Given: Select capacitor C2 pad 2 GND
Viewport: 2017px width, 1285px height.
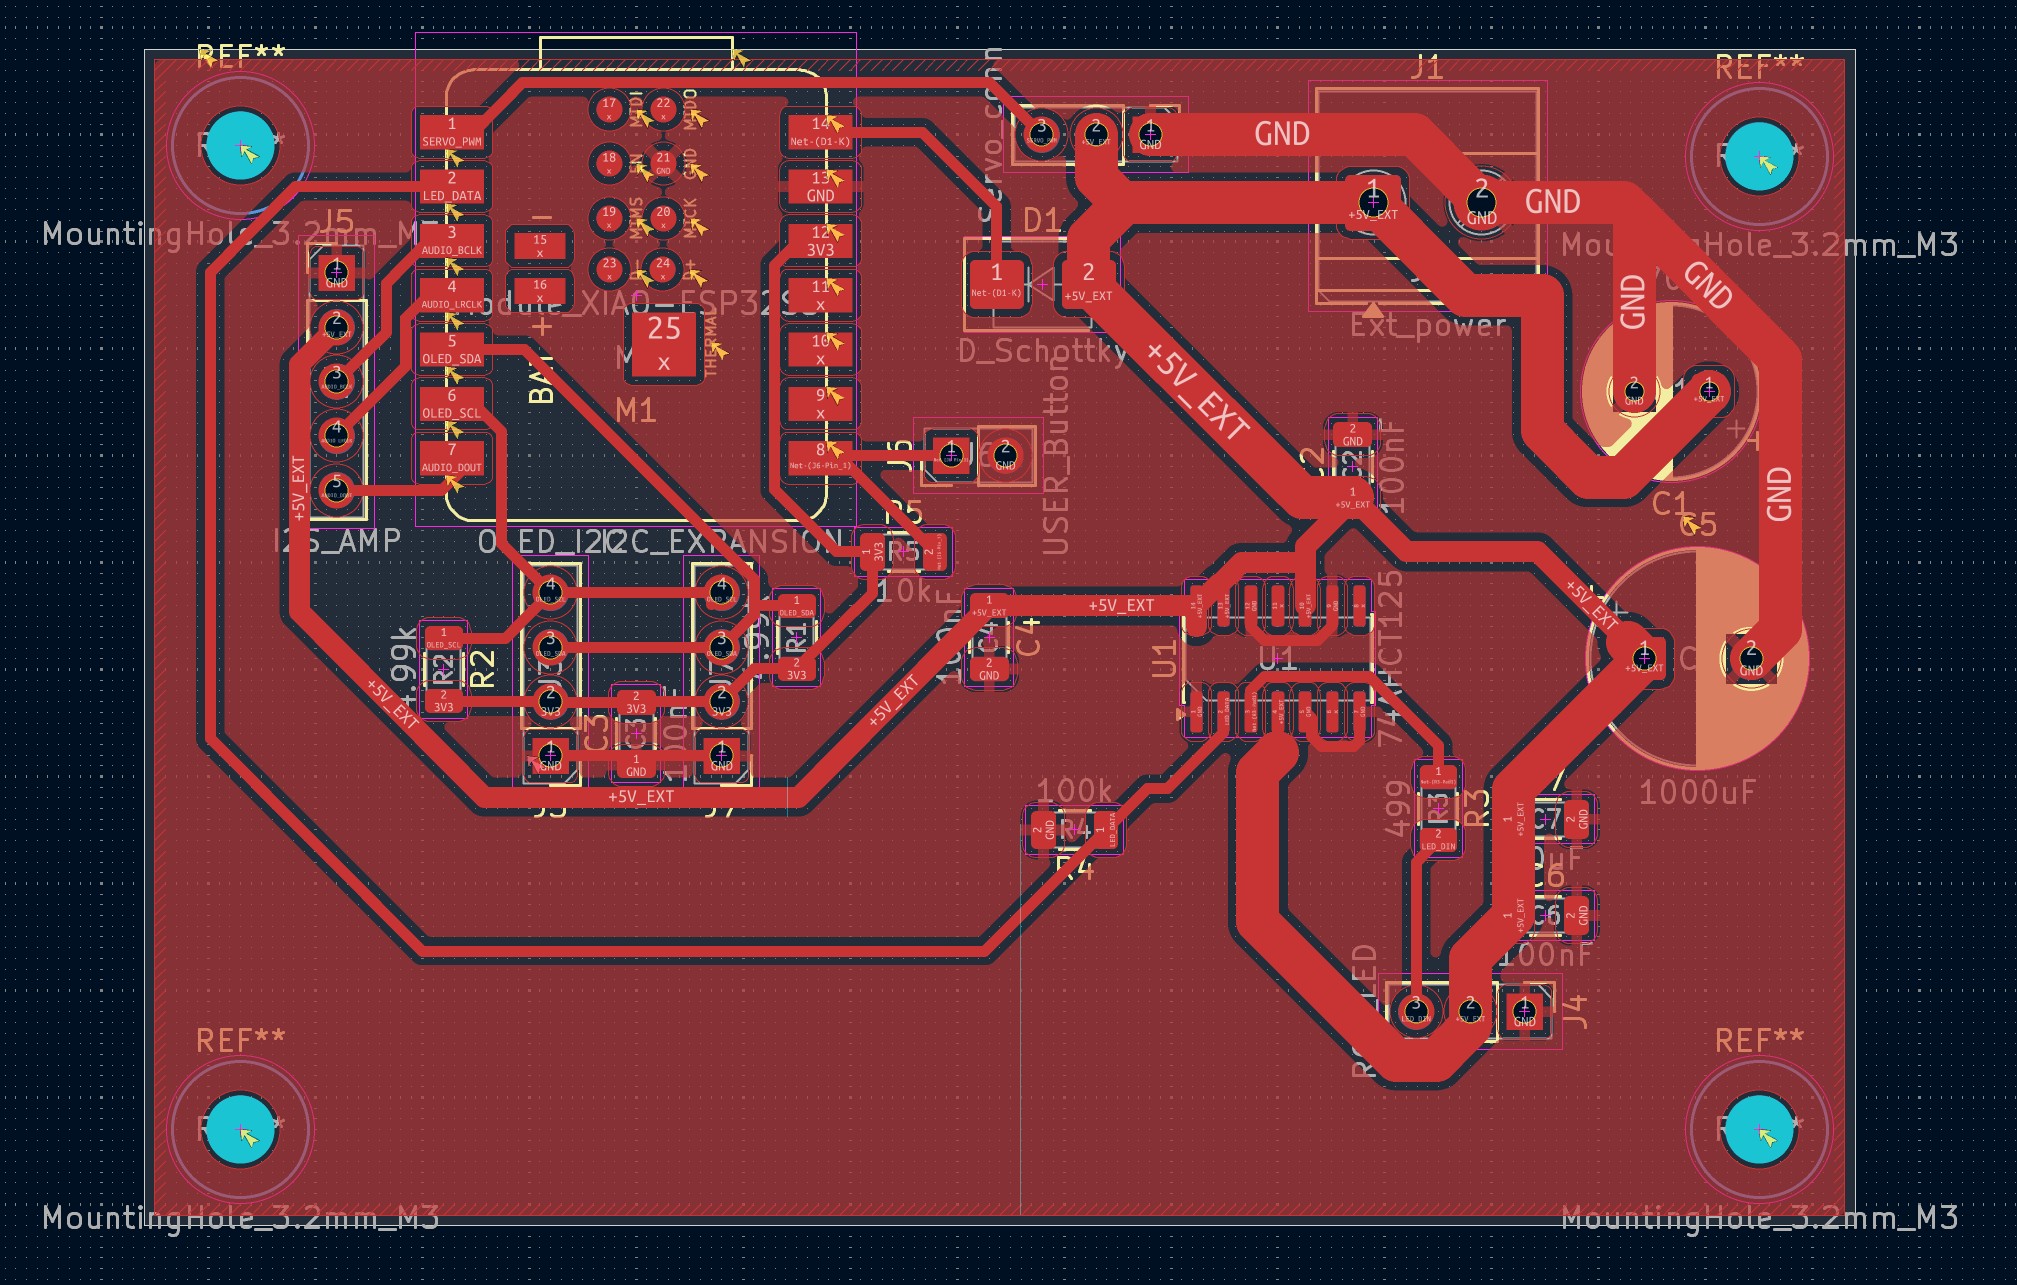Looking at the screenshot, I should point(1352,434).
